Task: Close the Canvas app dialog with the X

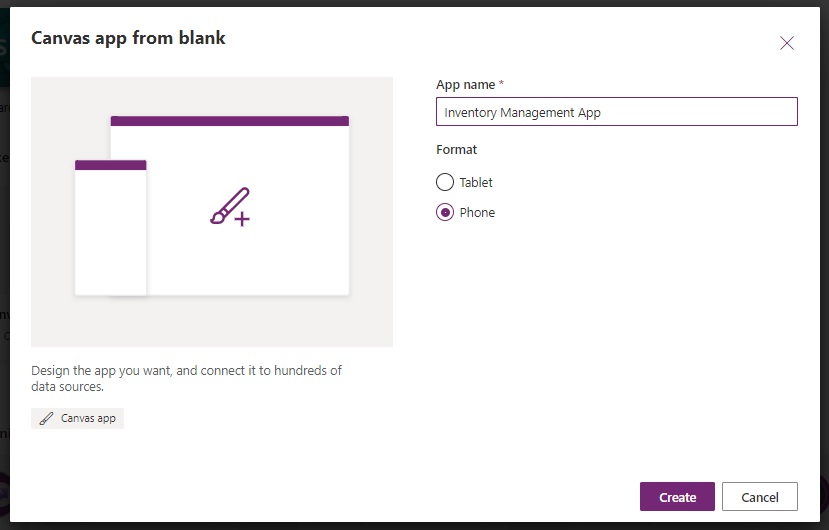Action: [787, 43]
